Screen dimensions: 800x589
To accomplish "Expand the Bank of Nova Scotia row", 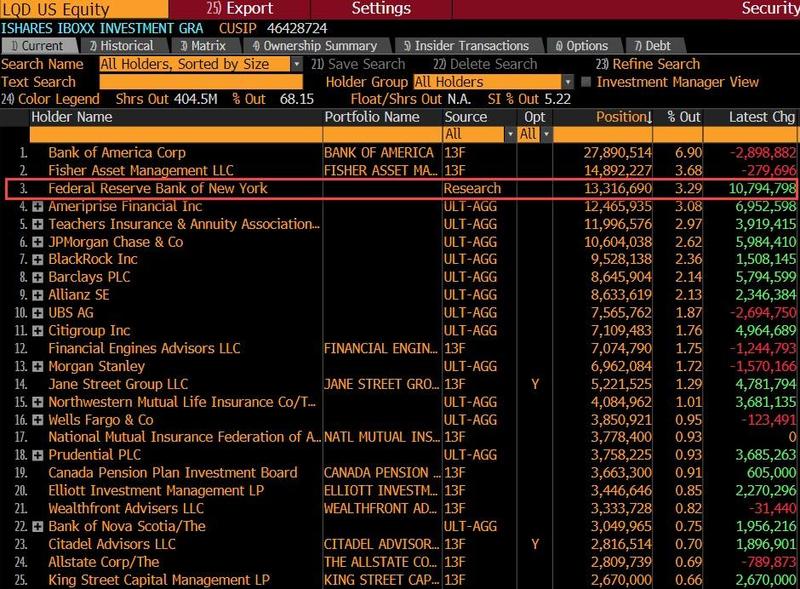I will (38, 527).
